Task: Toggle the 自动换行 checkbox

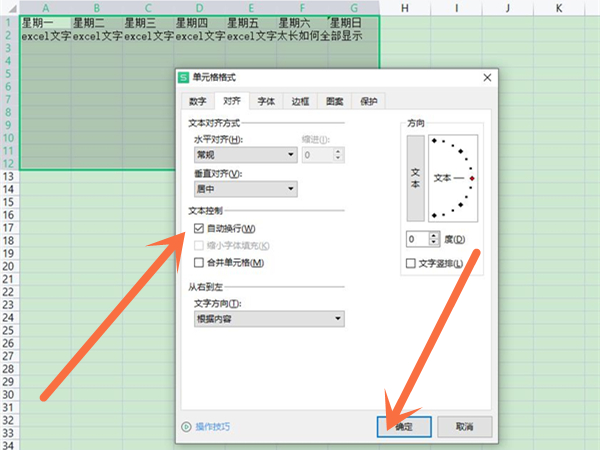Action: [199, 230]
